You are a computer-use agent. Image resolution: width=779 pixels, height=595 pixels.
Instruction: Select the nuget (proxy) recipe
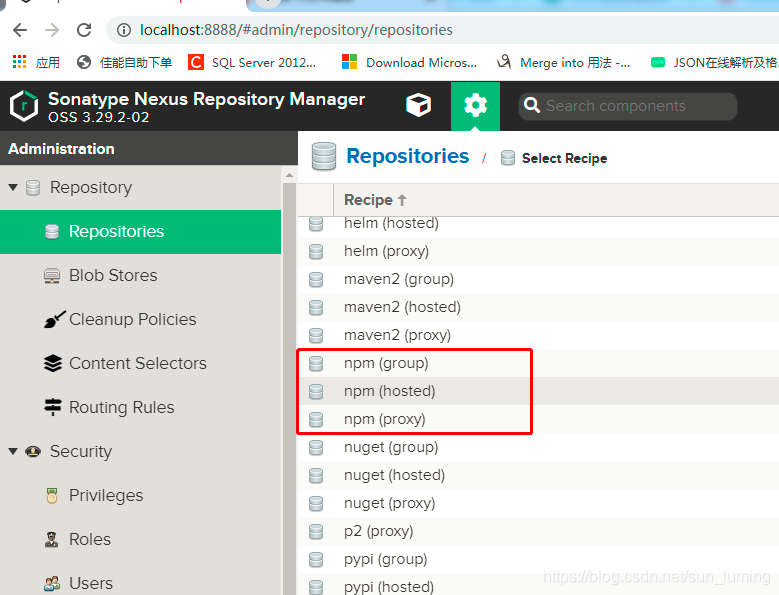click(538, 503)
